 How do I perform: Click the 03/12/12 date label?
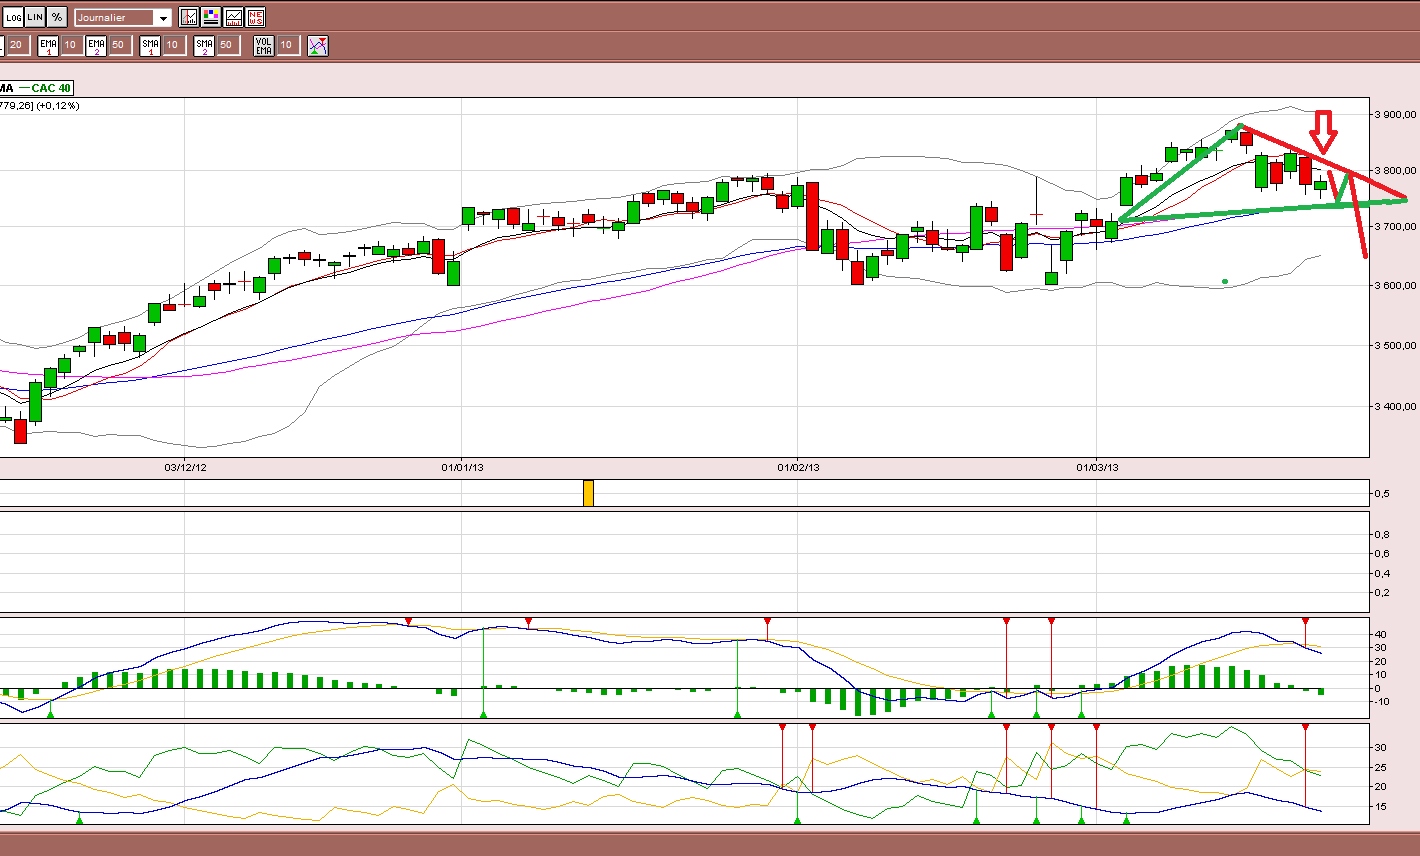click(185, 467)
